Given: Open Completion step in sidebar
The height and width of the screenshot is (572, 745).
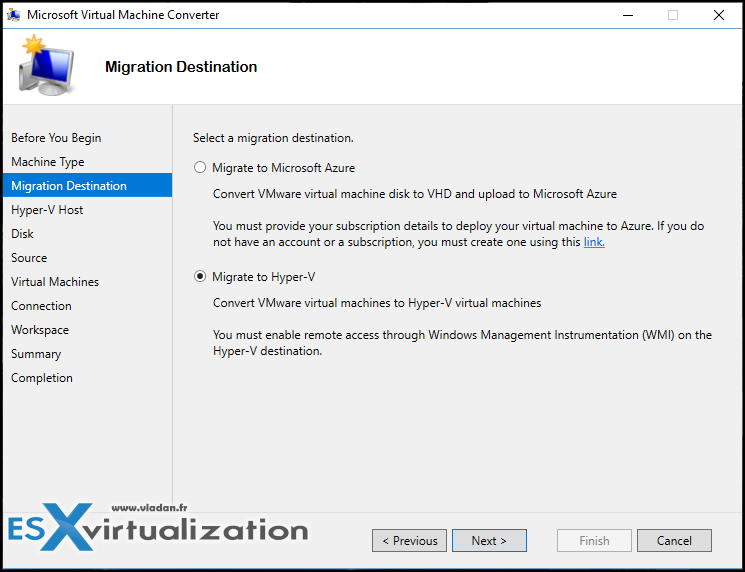Looking at the screenshot, I should (x=42, y=378).
